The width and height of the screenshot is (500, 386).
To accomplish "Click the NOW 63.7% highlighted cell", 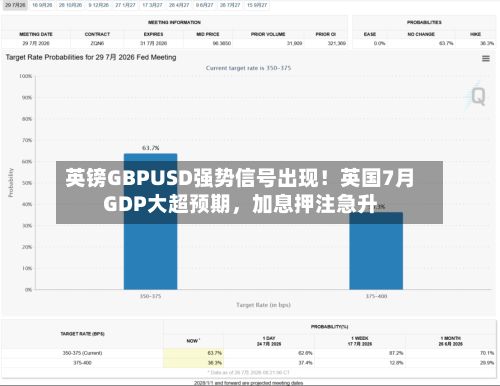I will (x=193, y=353).
